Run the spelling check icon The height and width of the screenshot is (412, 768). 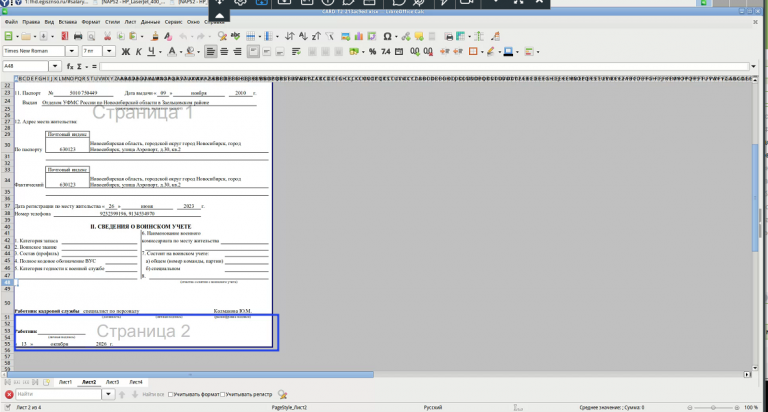236,36
